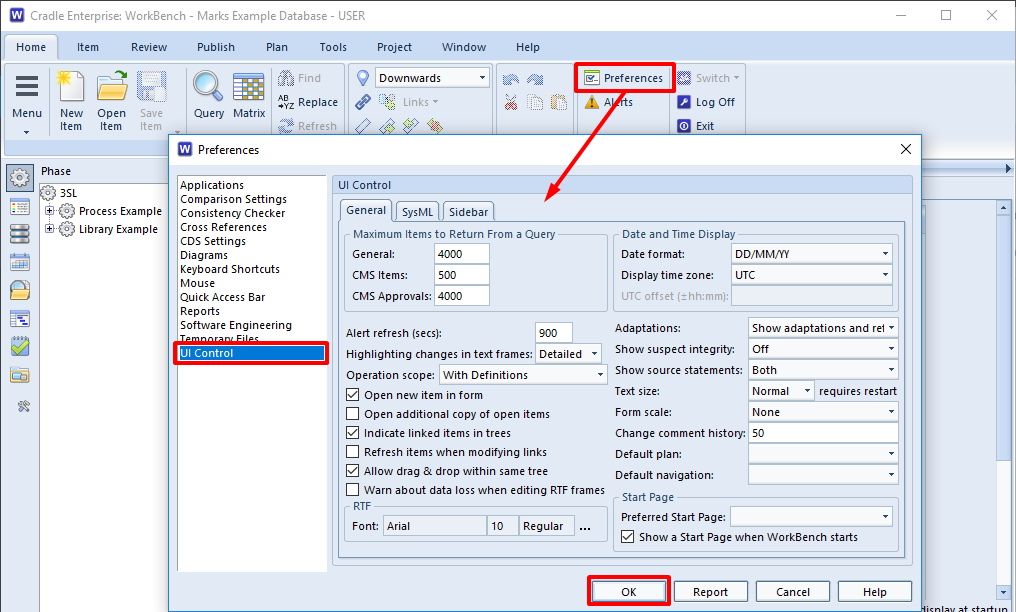Image resolution: width=1016 pixels, height=612 pixels.
Task: Click the calendar sidebar icon
Action: coord(20,262)
